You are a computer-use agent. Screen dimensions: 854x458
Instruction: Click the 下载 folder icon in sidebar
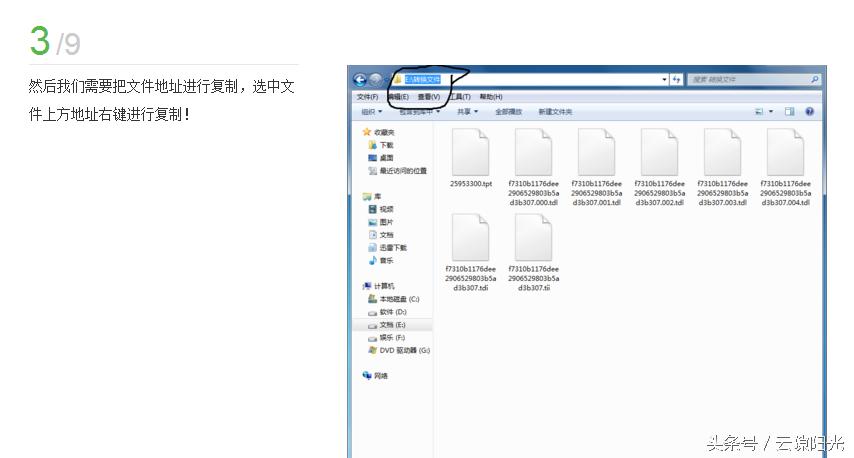pos(373,145)
